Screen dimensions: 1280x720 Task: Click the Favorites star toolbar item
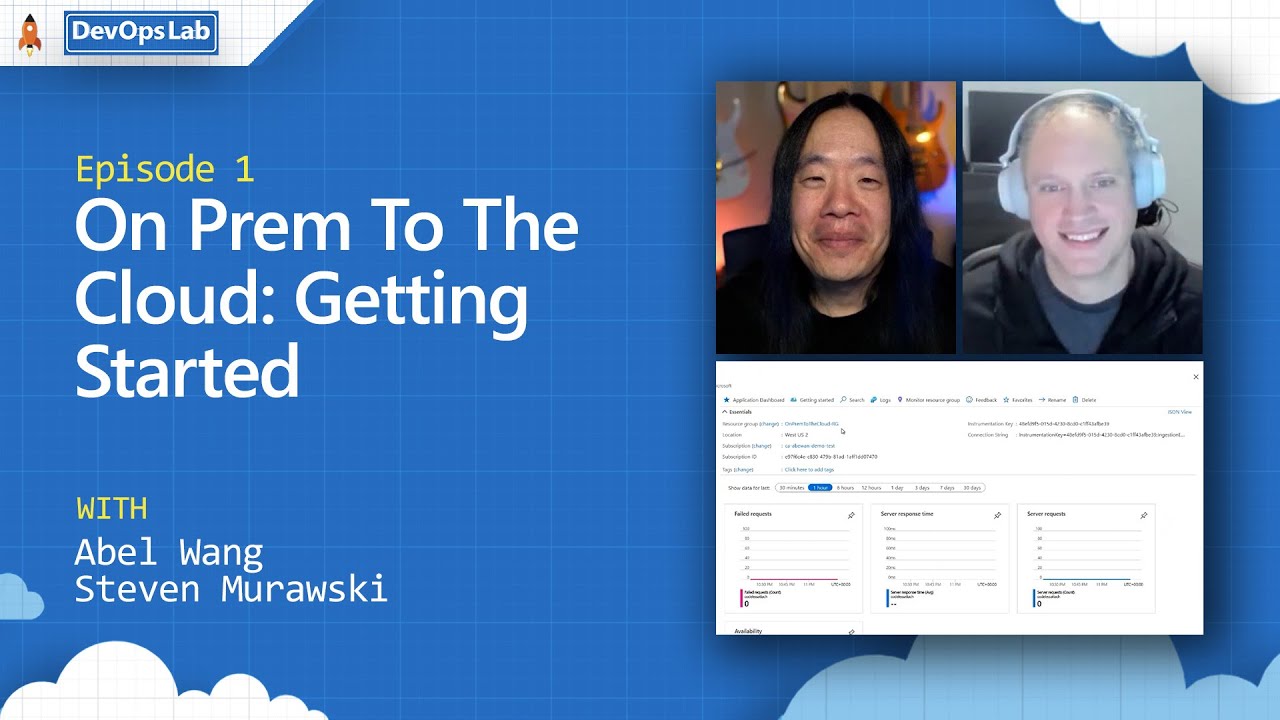pyautogui.click(x=1018, y=400)
